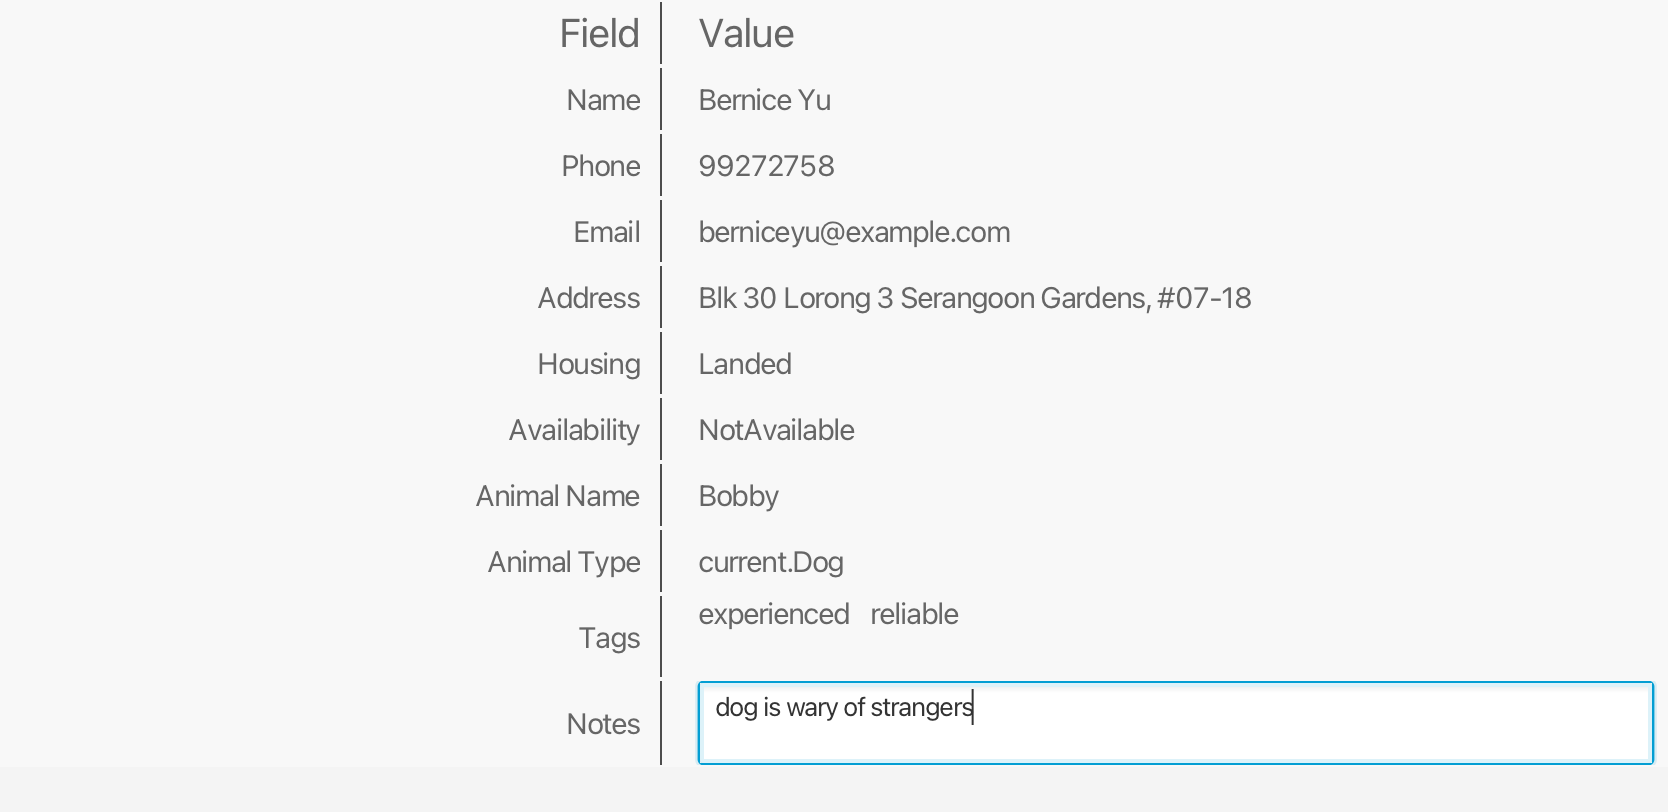Click the email berniceyu@example.com
This screenshot has width=1668, height=812.
click(x=854, y=232)
